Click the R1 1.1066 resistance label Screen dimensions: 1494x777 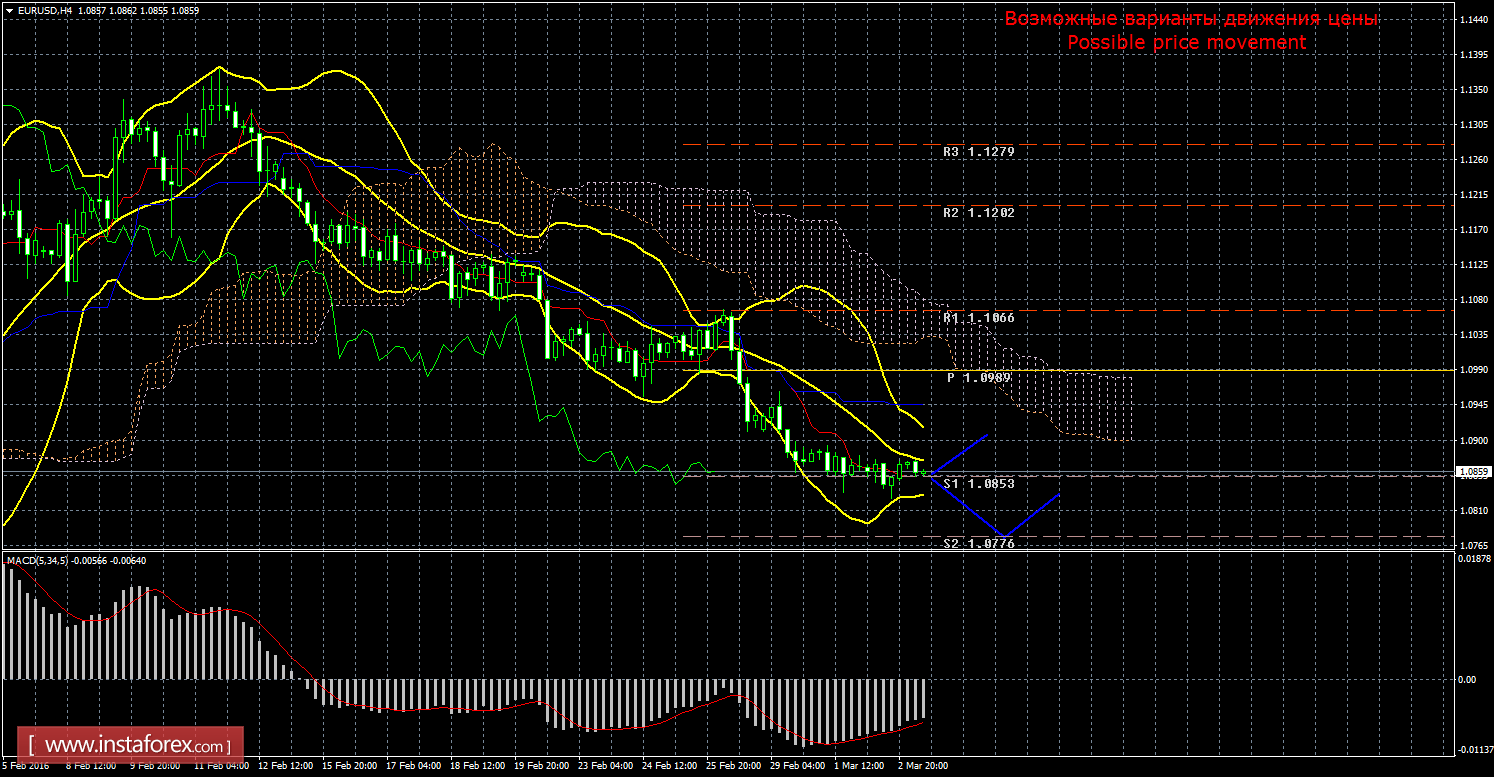(x=978, y=317)
